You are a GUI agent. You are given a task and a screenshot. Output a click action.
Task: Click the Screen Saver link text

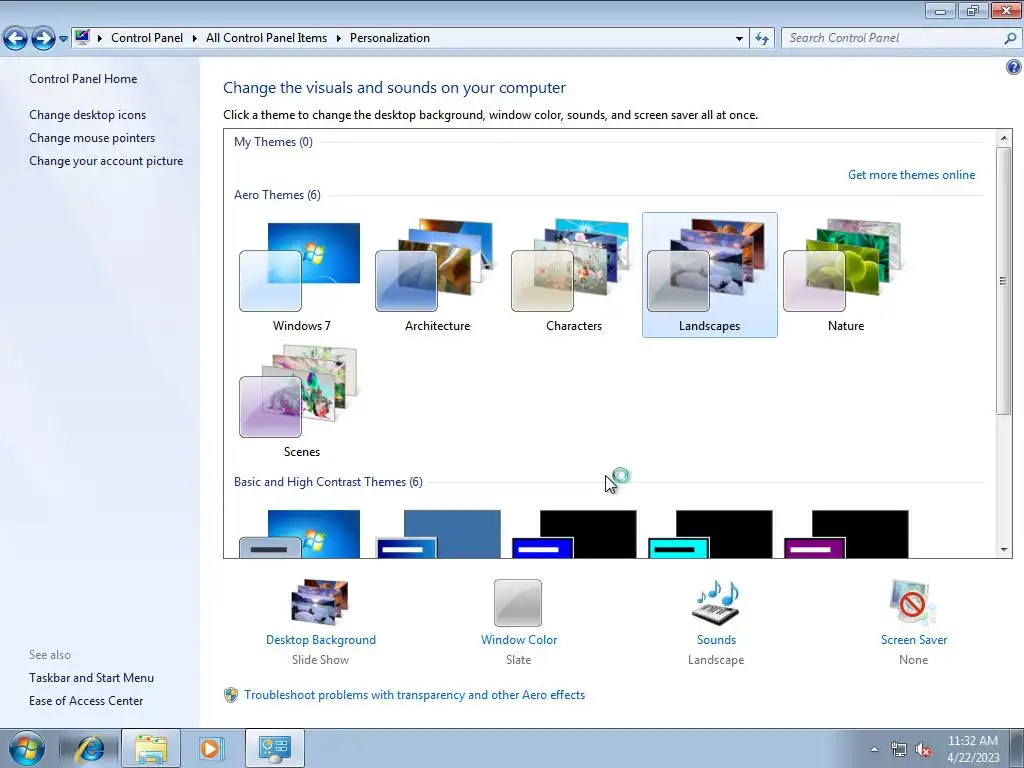[x=914, y=640]
